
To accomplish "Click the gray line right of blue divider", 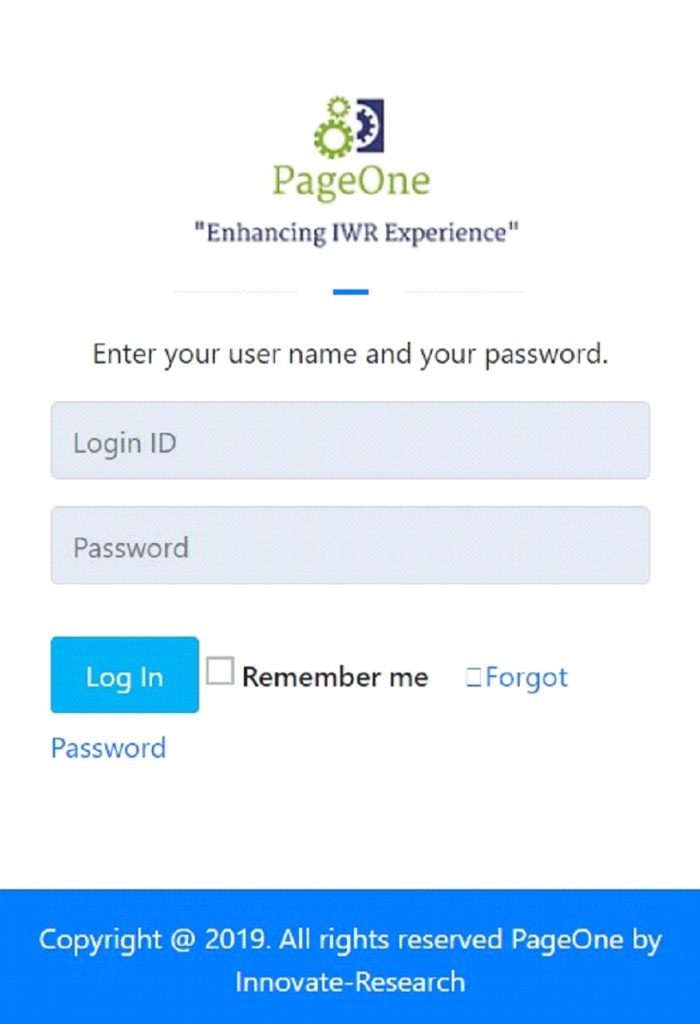I will coord(465,292).
